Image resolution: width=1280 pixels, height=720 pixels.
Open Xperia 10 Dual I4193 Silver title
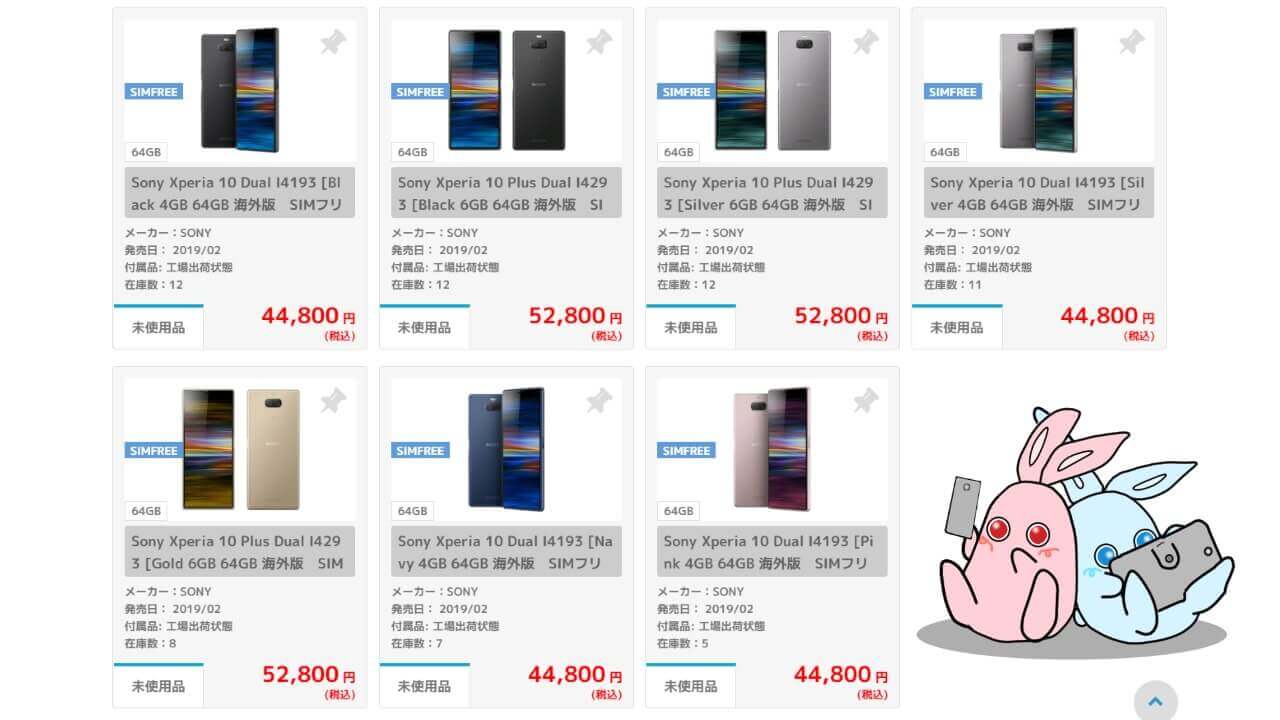1037,193
